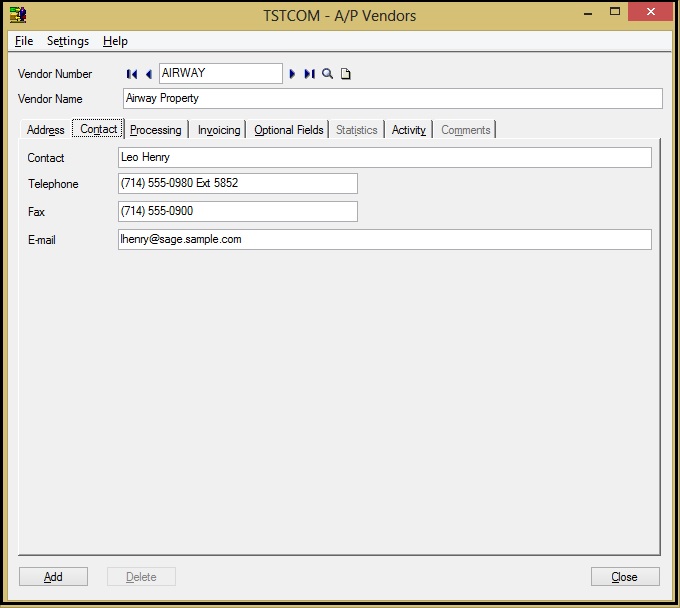Image resolution: width=680 pixels, height=608 pixels.
Task: Switch to the Address tab
Action: [x=45, y=130]
